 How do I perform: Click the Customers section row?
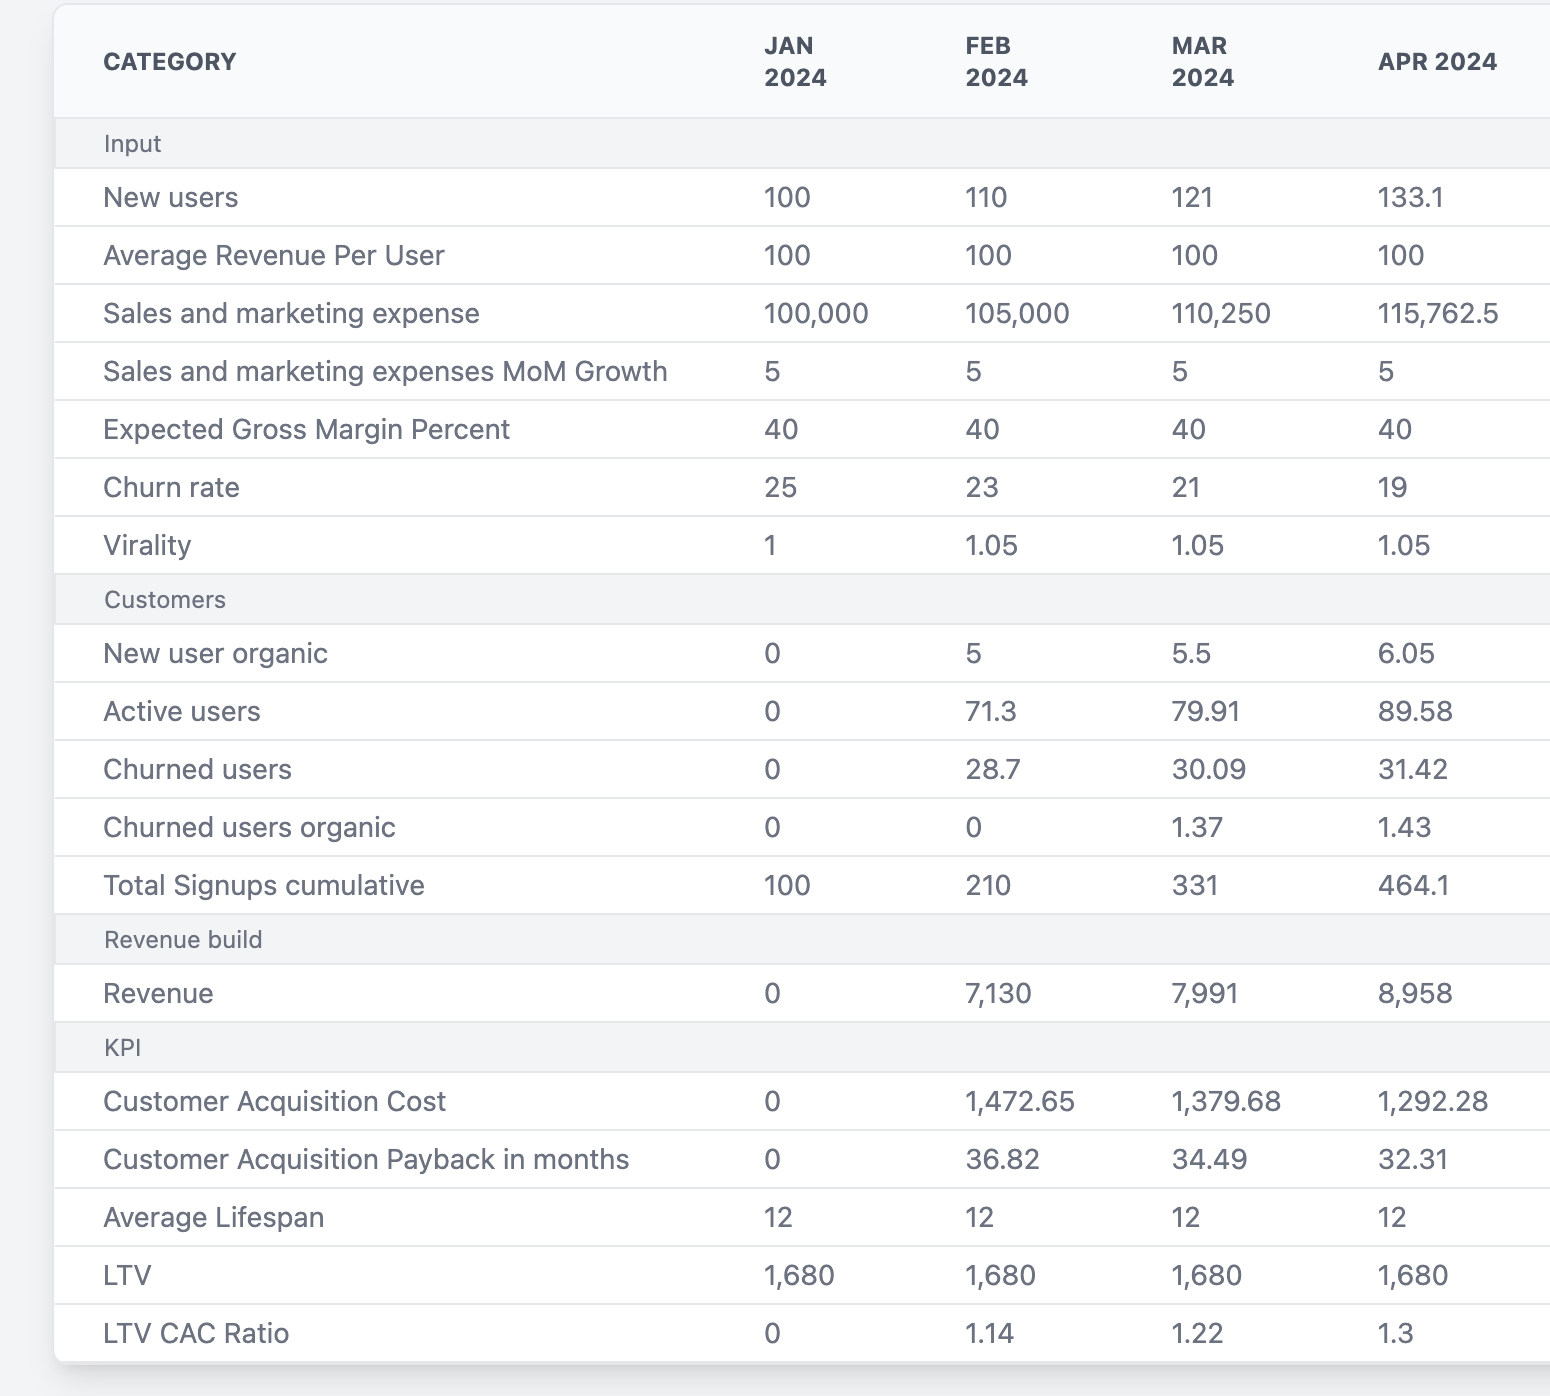(802, 599)
